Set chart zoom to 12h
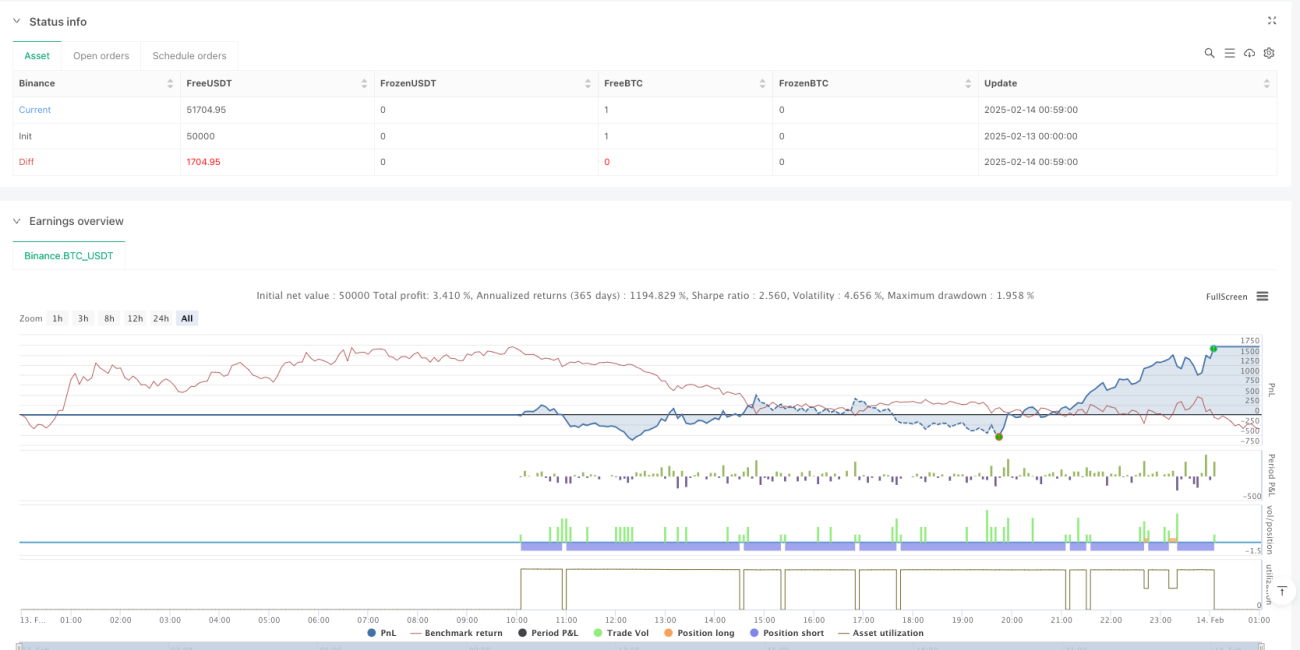The width and height of the screenshot is (1300, 650). click(x=135, y=318)
